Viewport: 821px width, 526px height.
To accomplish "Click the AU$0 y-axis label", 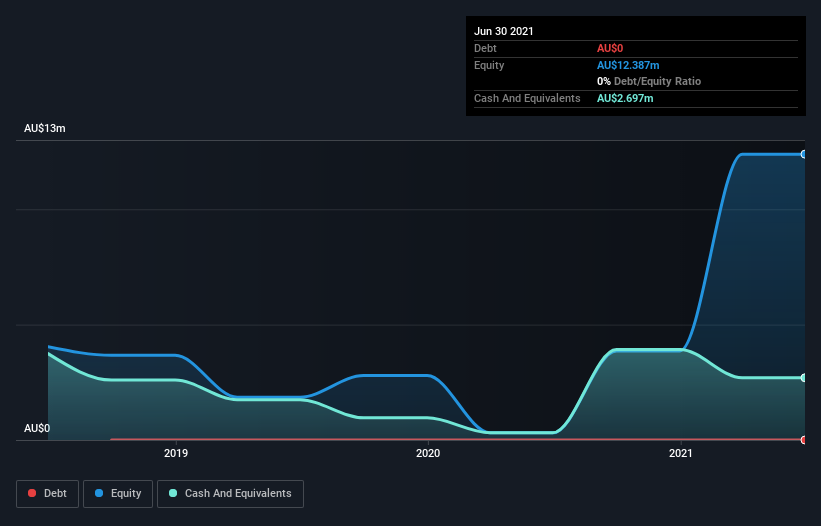I will (37, 428).
